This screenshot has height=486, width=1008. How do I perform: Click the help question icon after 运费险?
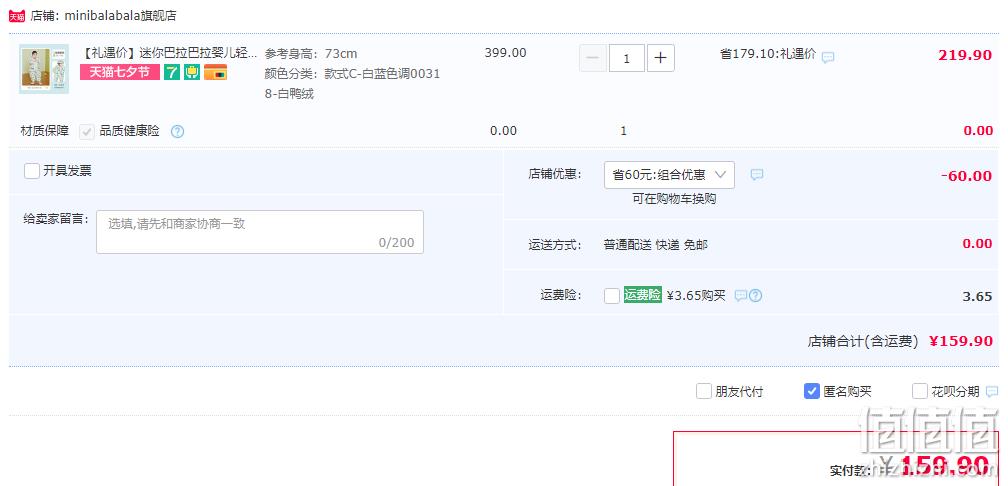click(755, 296)
